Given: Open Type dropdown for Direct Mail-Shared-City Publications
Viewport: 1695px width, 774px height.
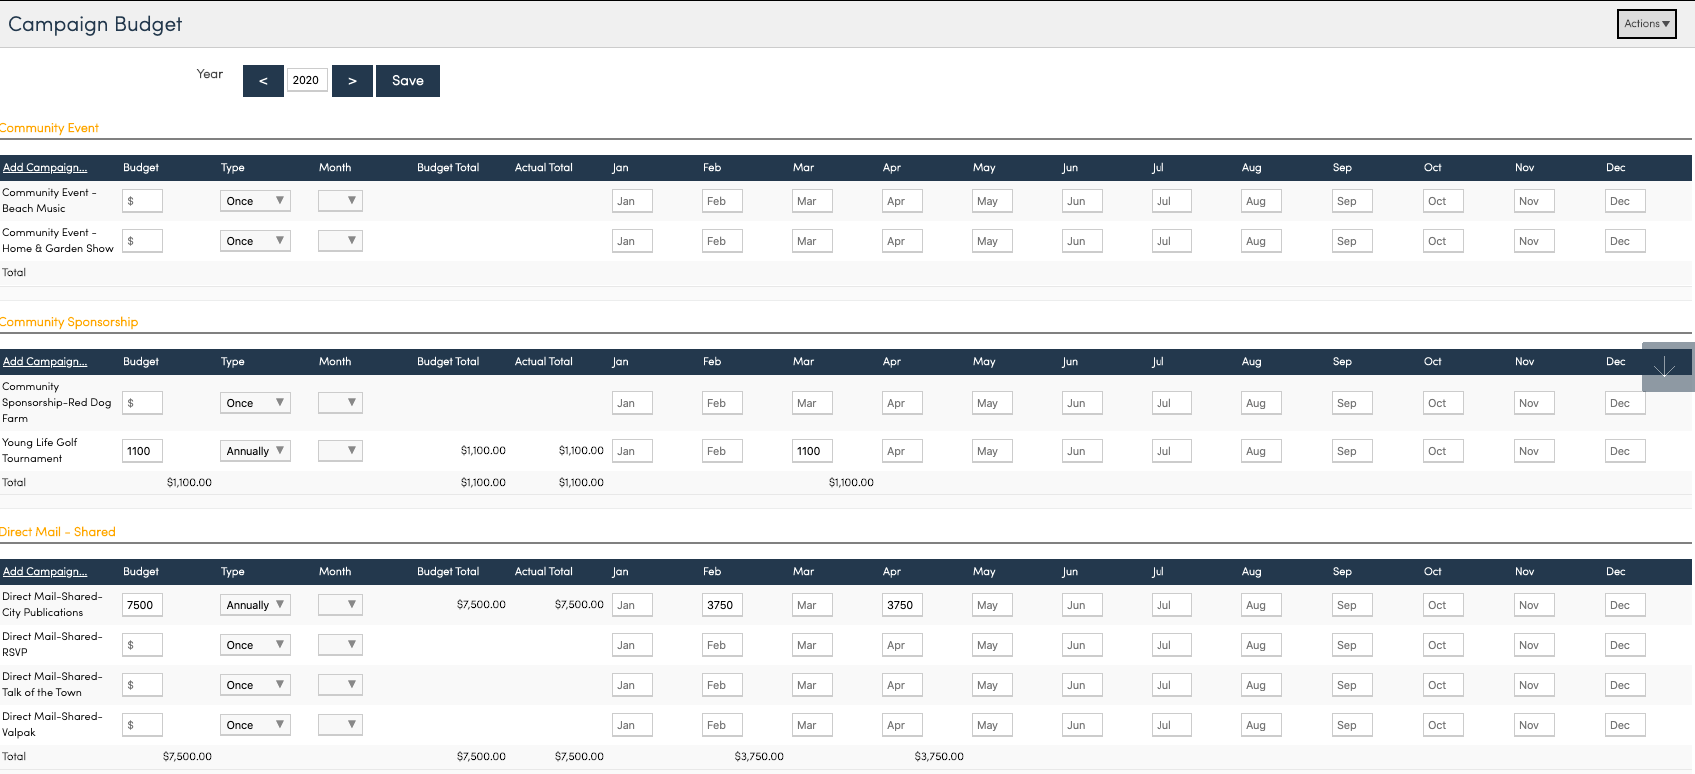Looking at the screenshot, I should (x=255, y=605).
